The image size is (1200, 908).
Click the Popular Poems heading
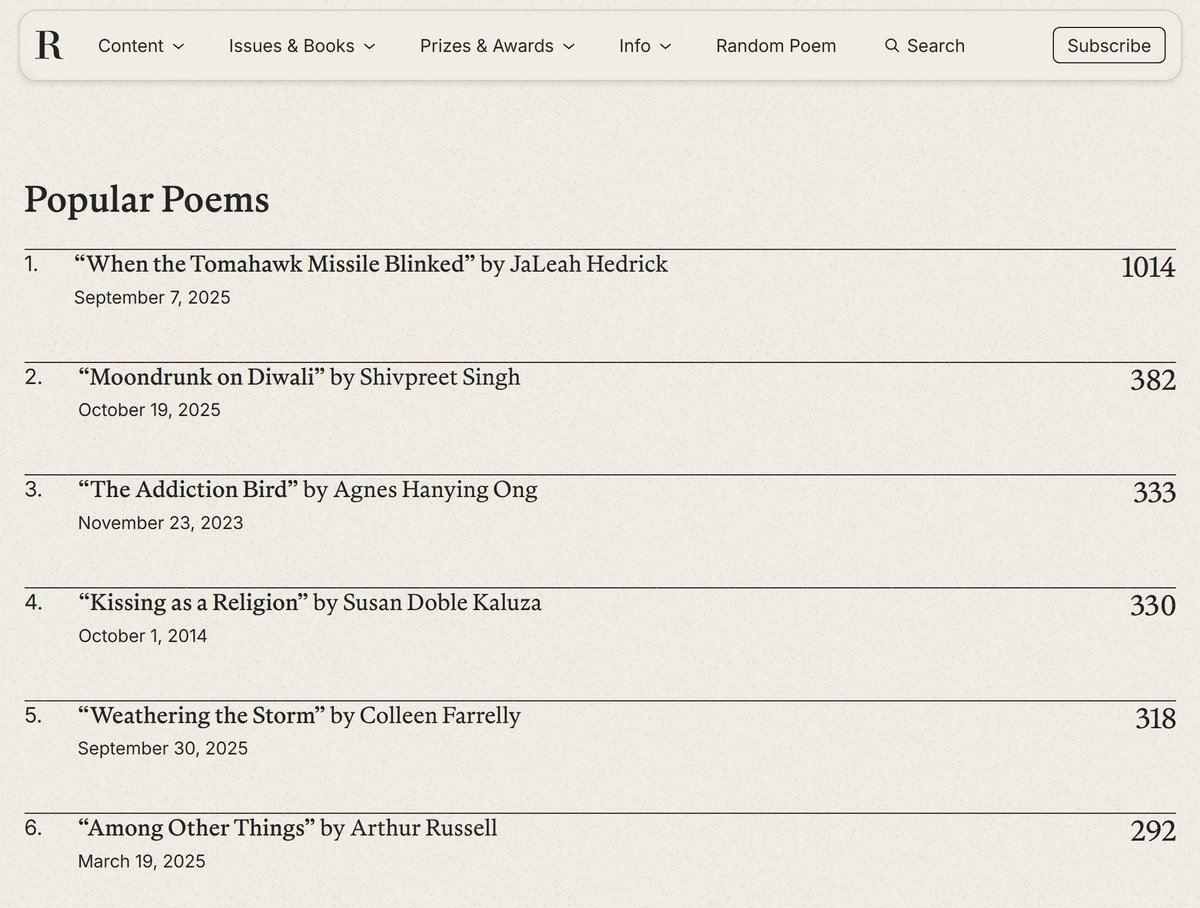[147, 200]
